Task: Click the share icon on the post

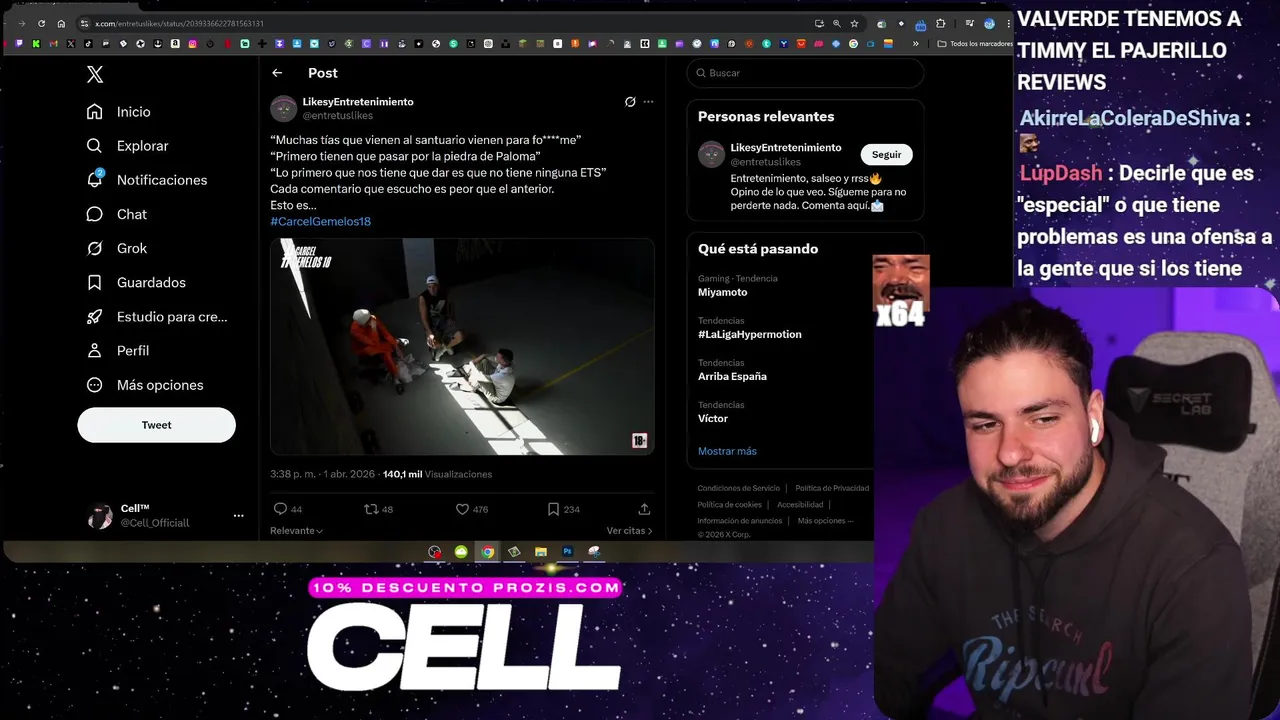Action: point(644,509)
